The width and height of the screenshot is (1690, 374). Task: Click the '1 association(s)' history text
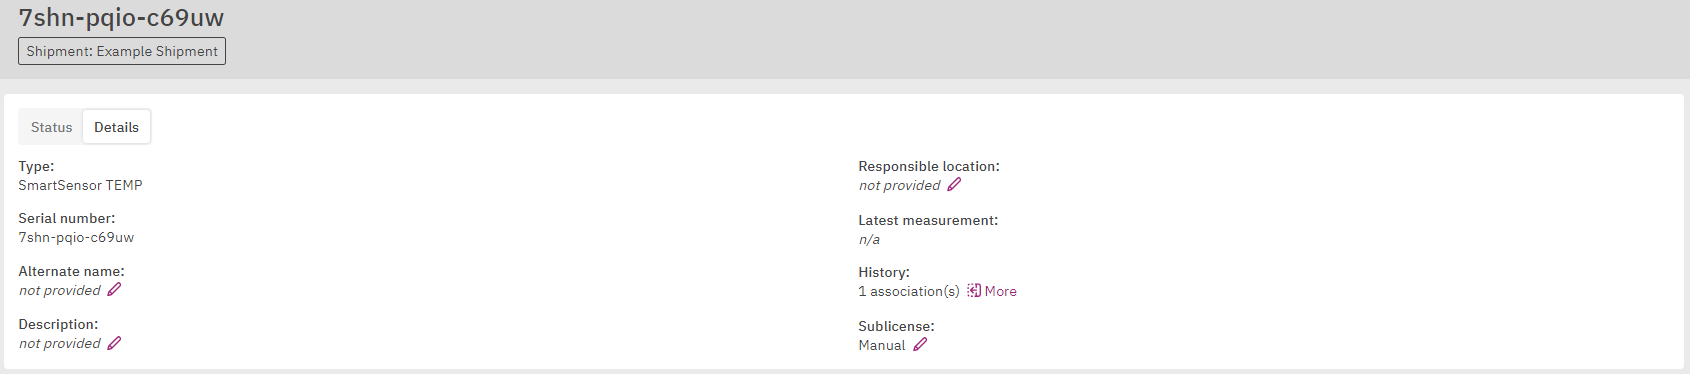pyautogui.click(x=908, y=292)
